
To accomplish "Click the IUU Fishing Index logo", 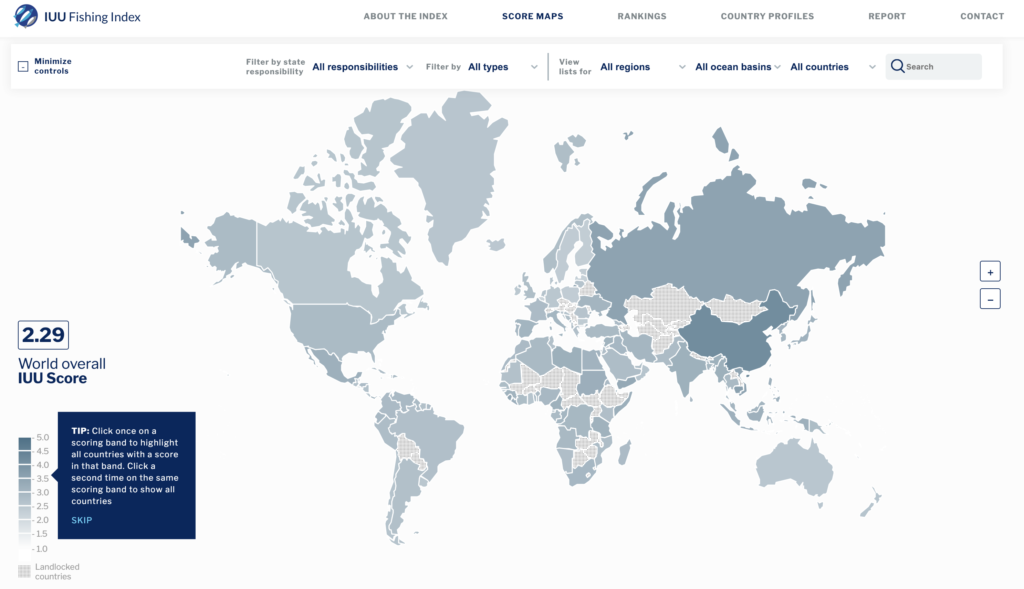I will [77, 16].
